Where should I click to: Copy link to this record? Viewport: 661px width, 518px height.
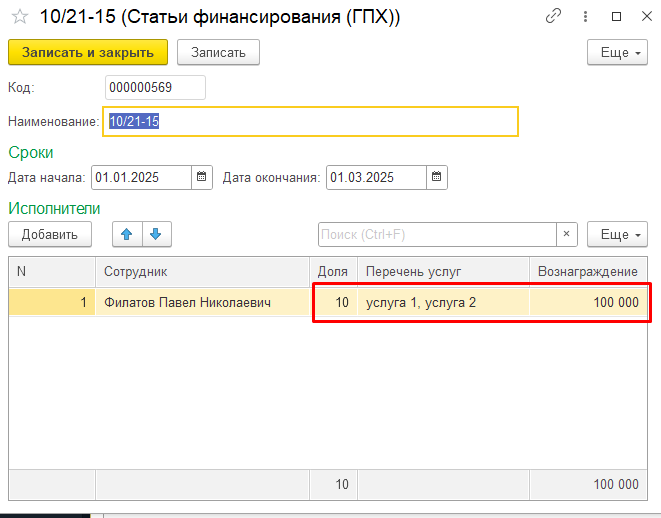point(553,16)
